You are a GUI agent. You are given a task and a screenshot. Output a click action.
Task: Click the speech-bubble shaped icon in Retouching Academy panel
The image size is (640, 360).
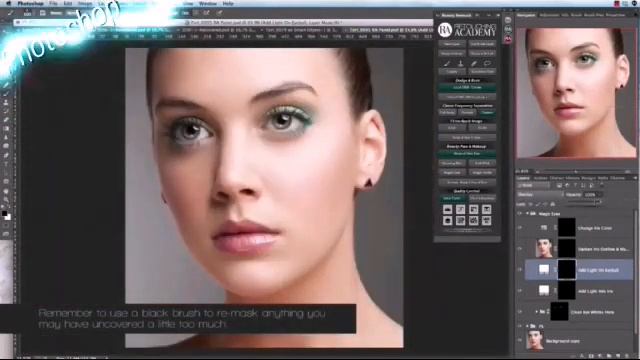tap(487, 63)
